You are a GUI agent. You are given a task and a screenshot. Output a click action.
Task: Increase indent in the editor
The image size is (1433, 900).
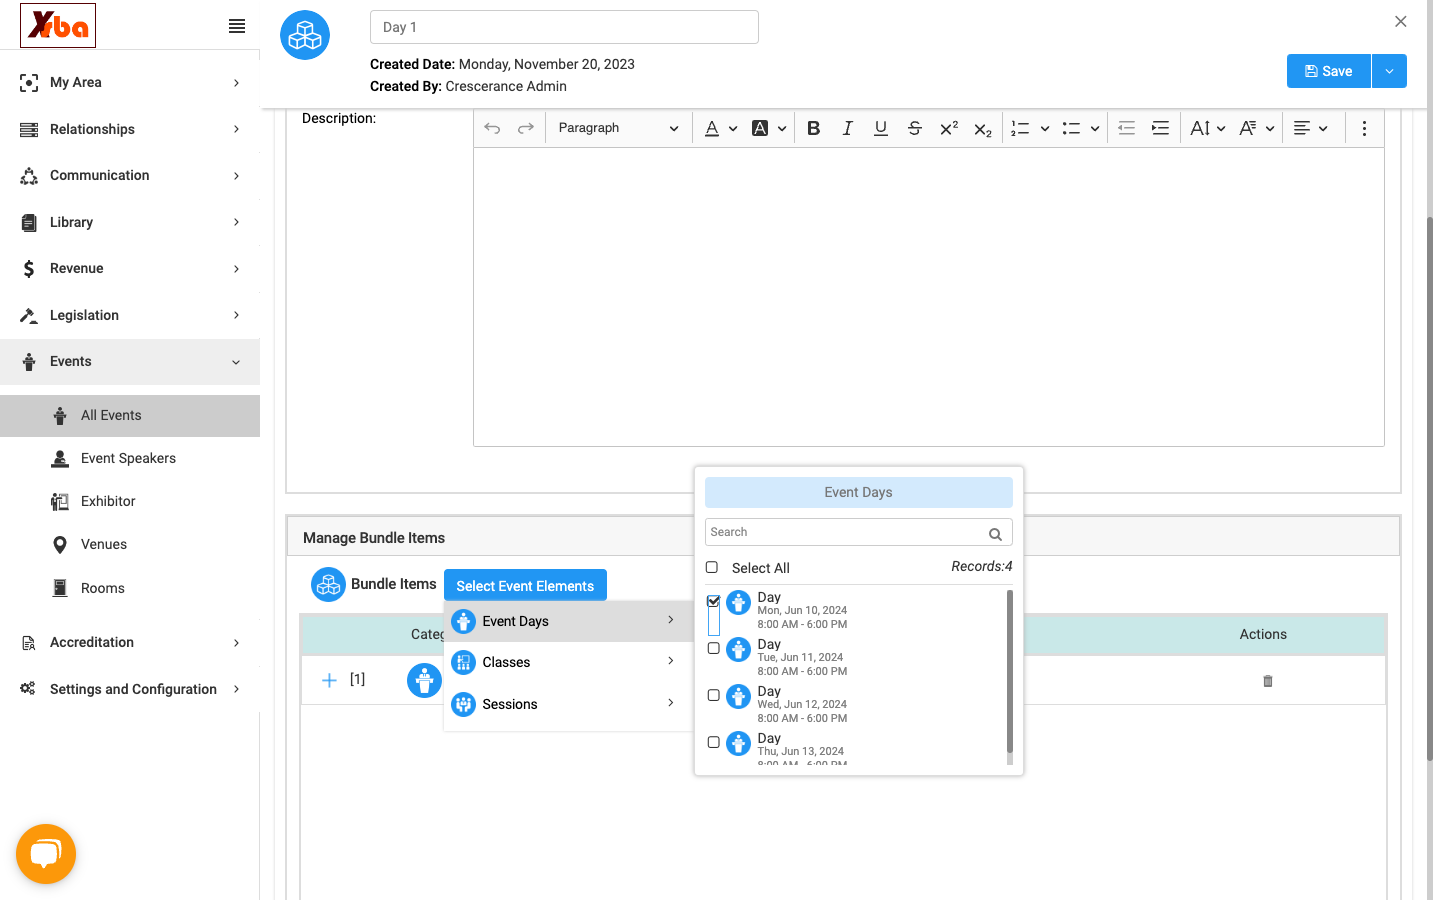(x=1160, y=128)
